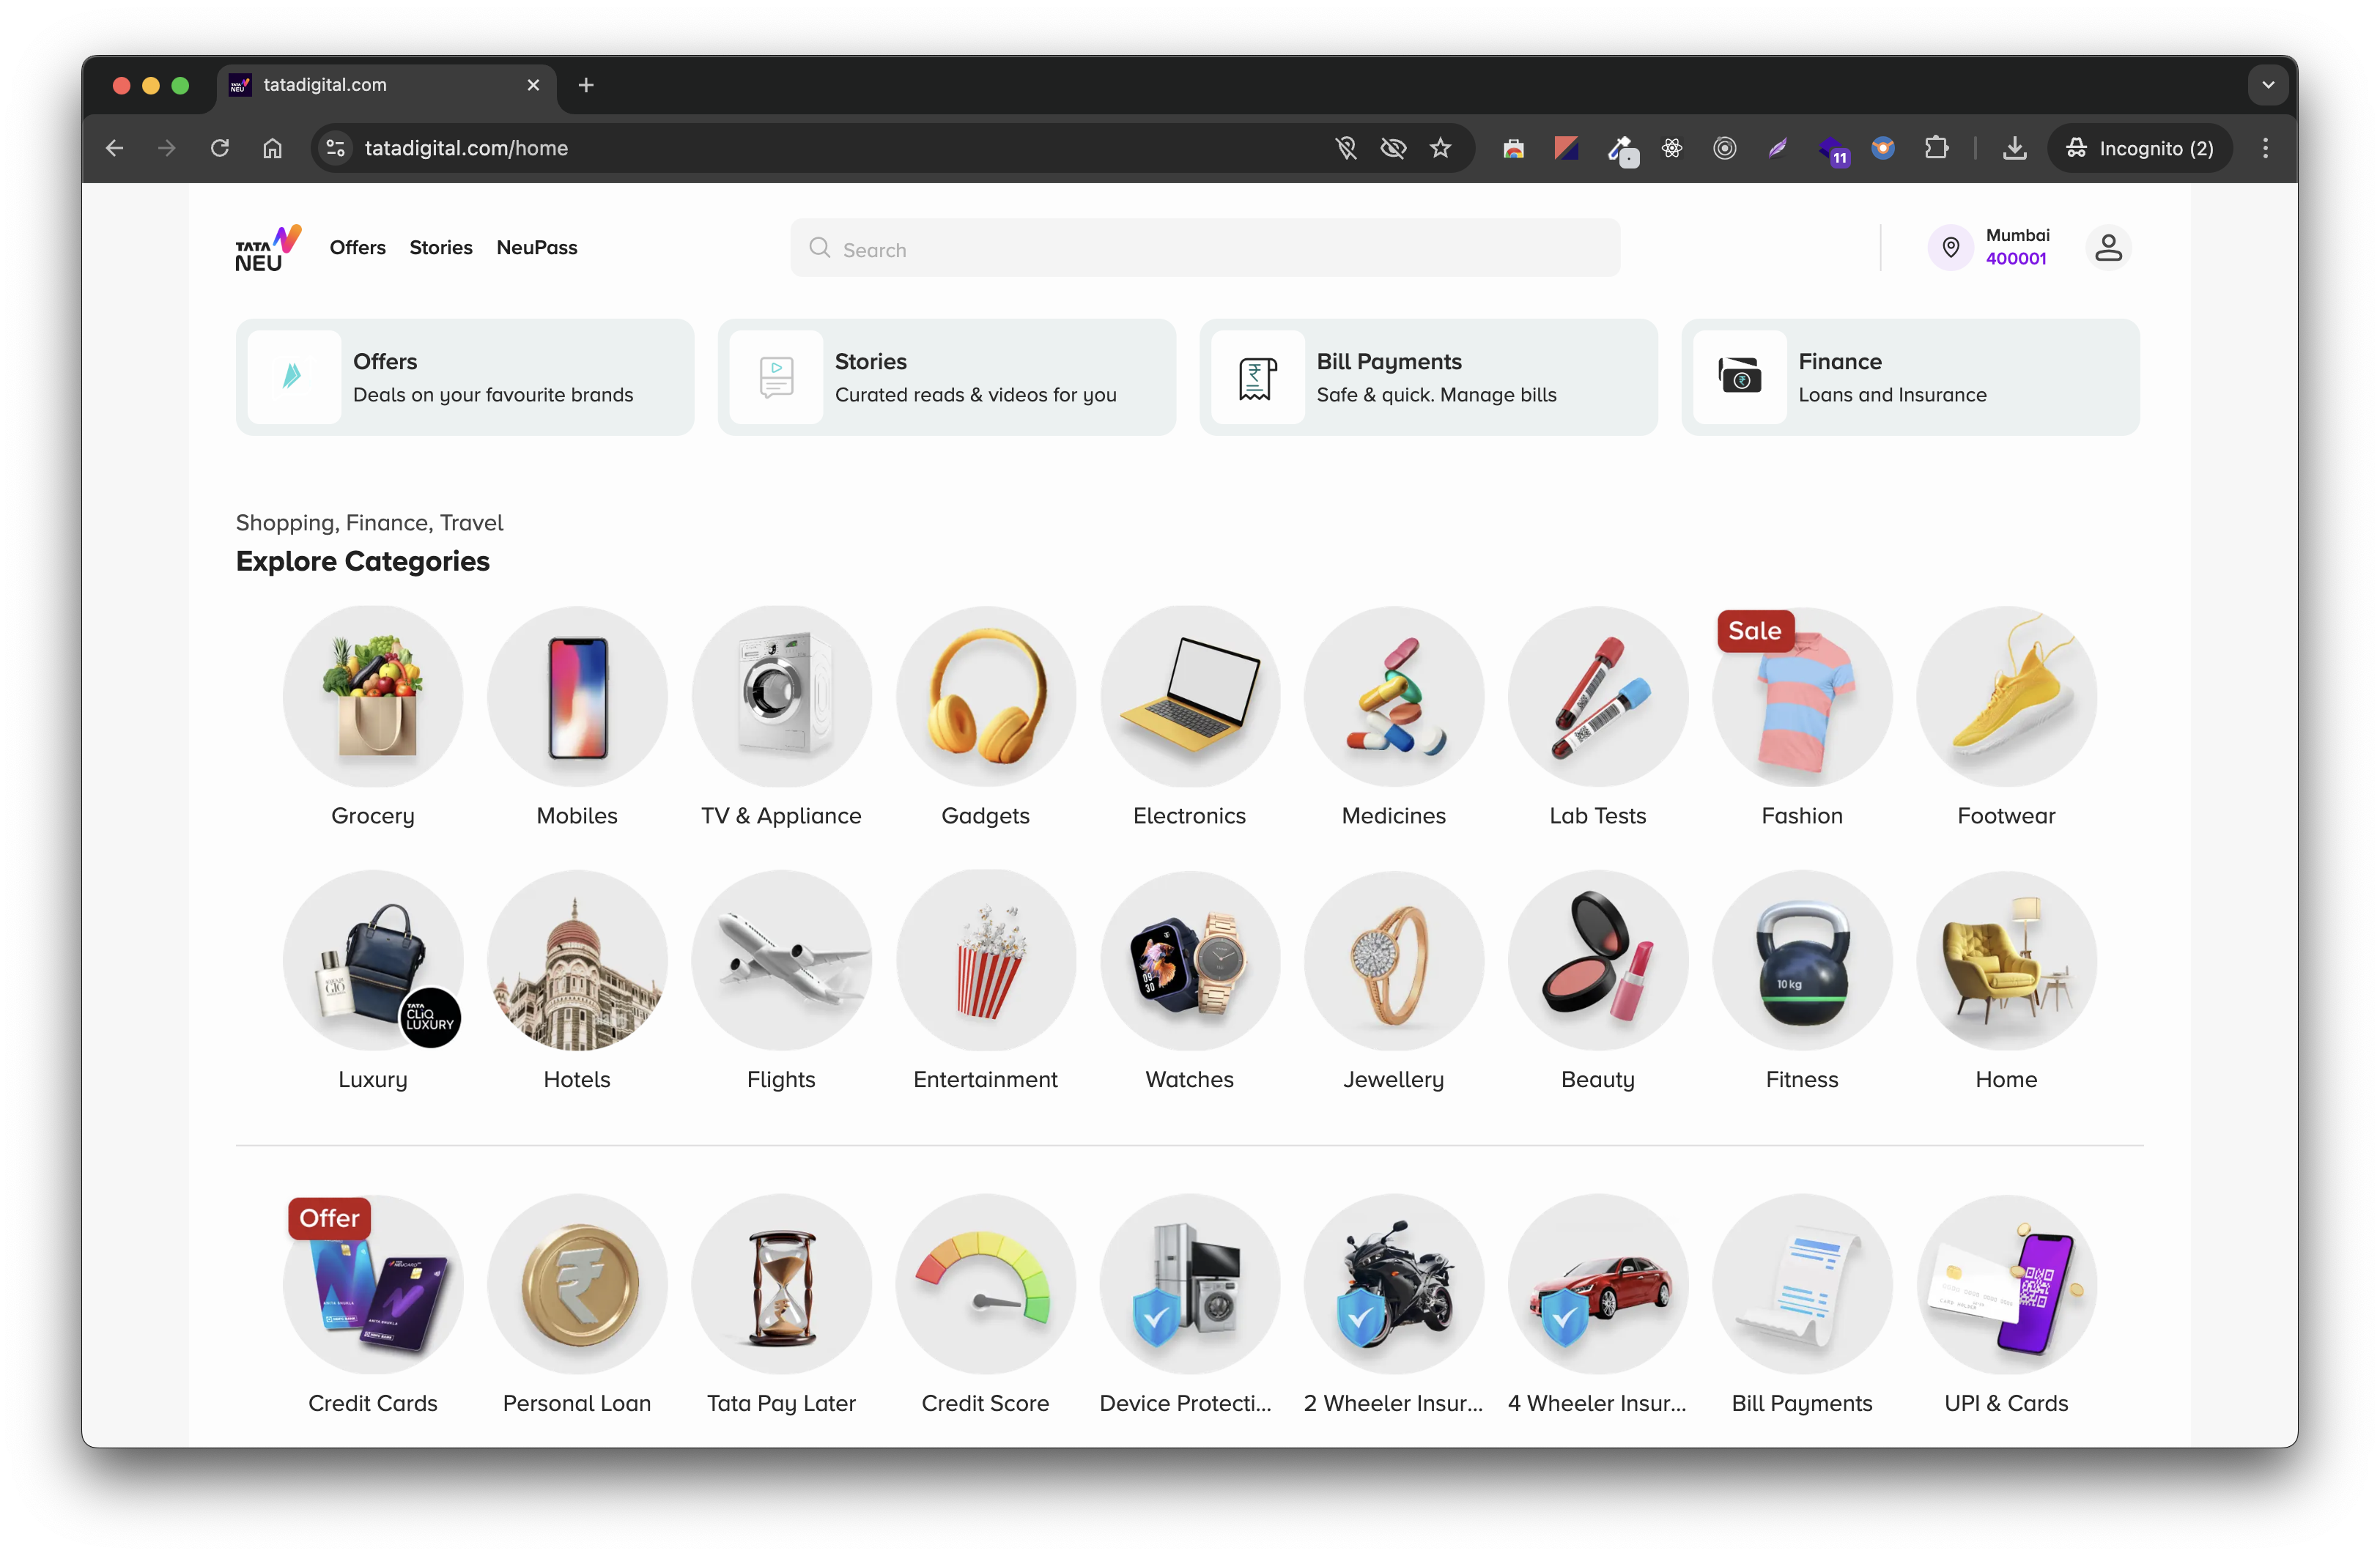Go to Stories in the top navigation

pos(441,247)
